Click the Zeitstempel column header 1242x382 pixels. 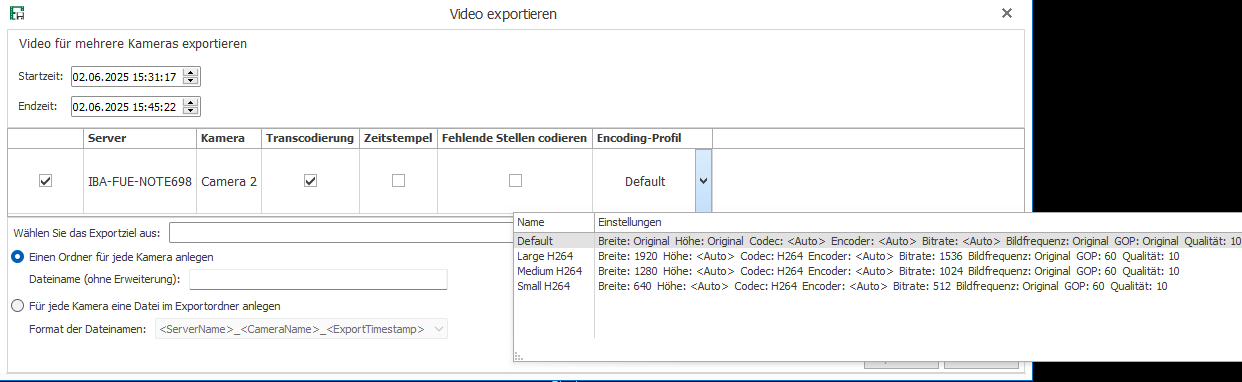398,138
